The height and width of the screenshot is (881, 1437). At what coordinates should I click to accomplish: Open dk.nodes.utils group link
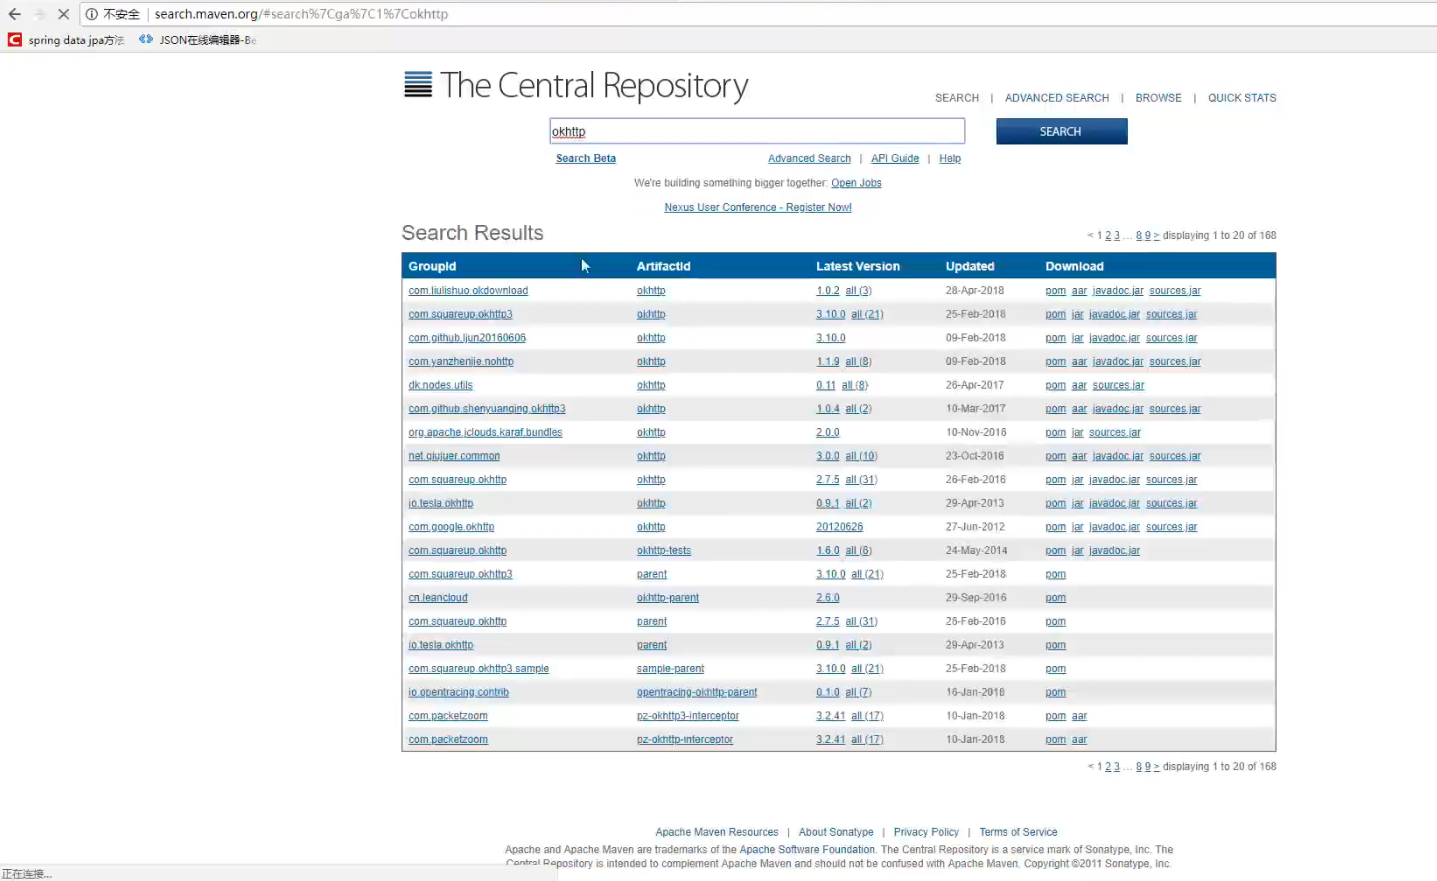point(440,385)
